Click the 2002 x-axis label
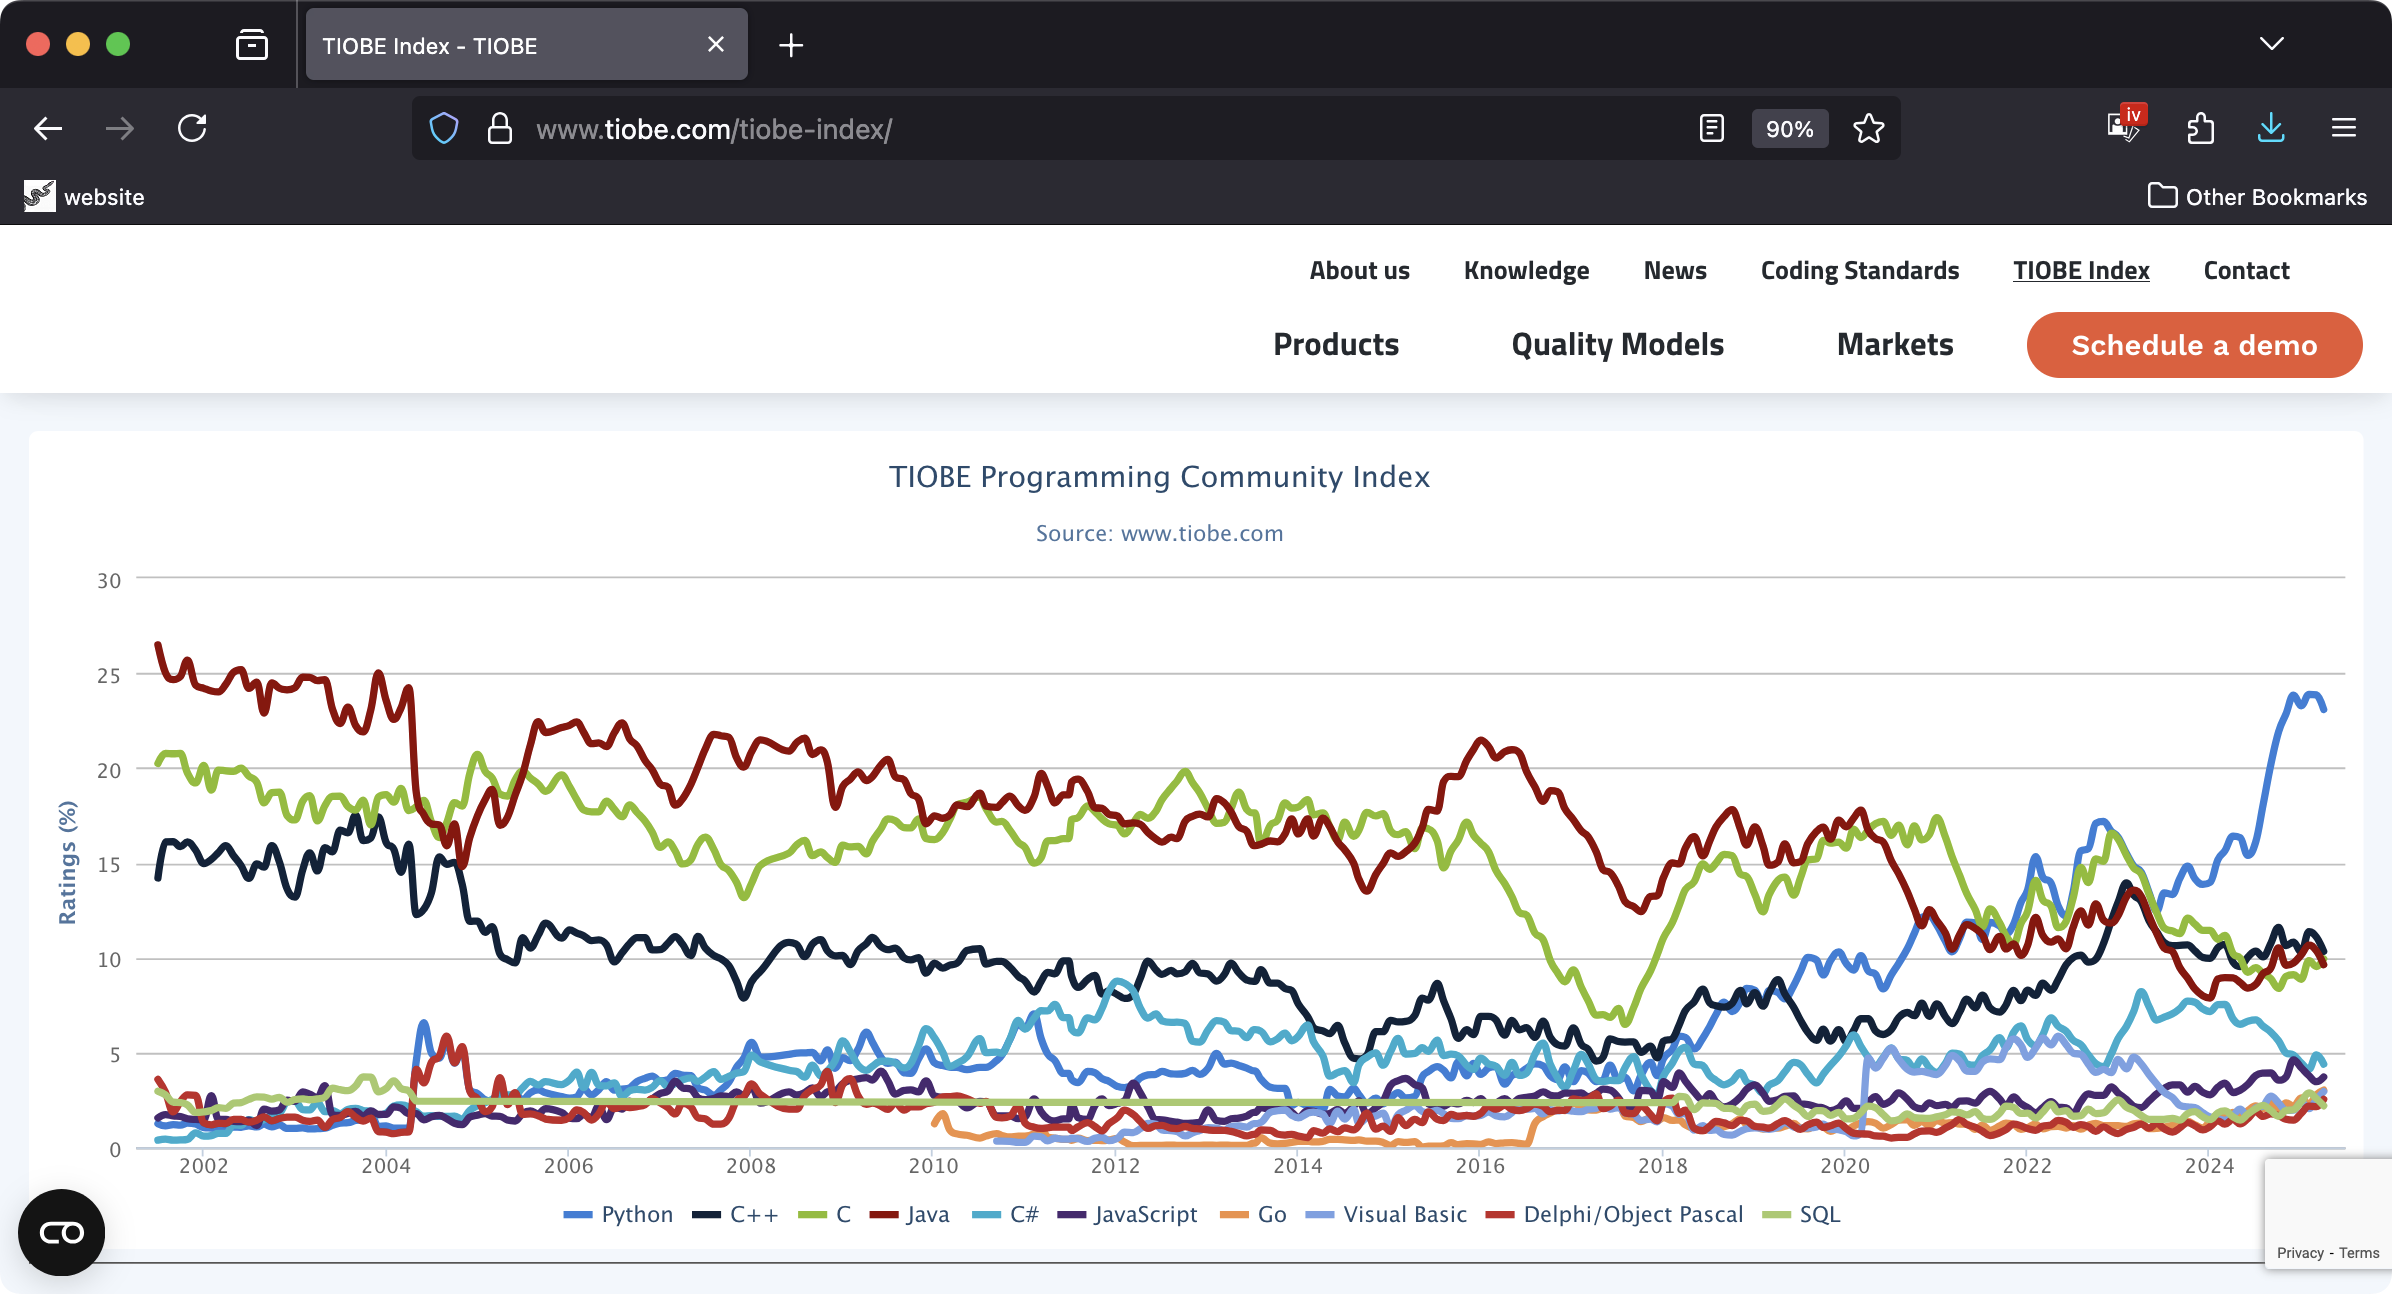 204,1165
